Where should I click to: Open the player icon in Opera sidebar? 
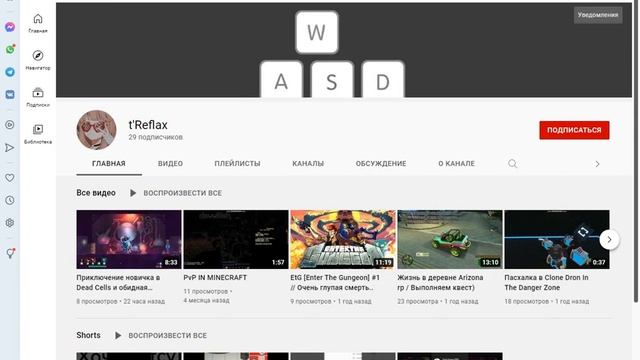[10, 125]
